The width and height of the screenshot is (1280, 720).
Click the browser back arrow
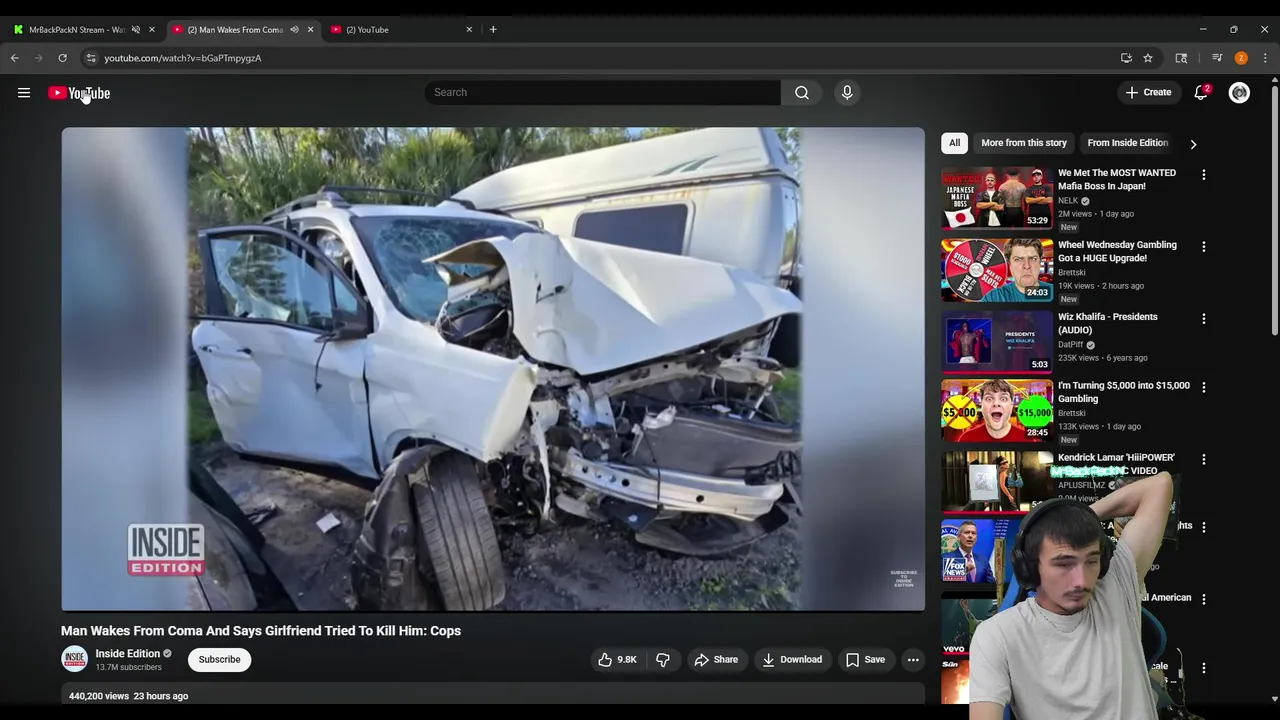click(15, 58)
